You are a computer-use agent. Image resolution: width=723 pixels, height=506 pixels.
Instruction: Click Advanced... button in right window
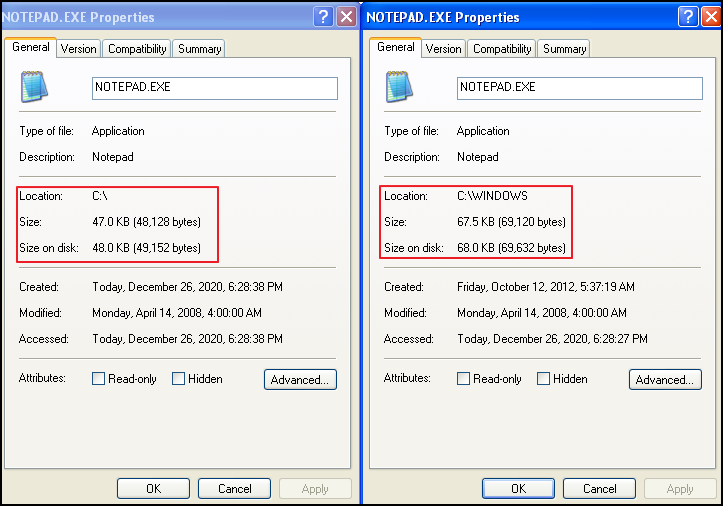(x=665, y=380)
